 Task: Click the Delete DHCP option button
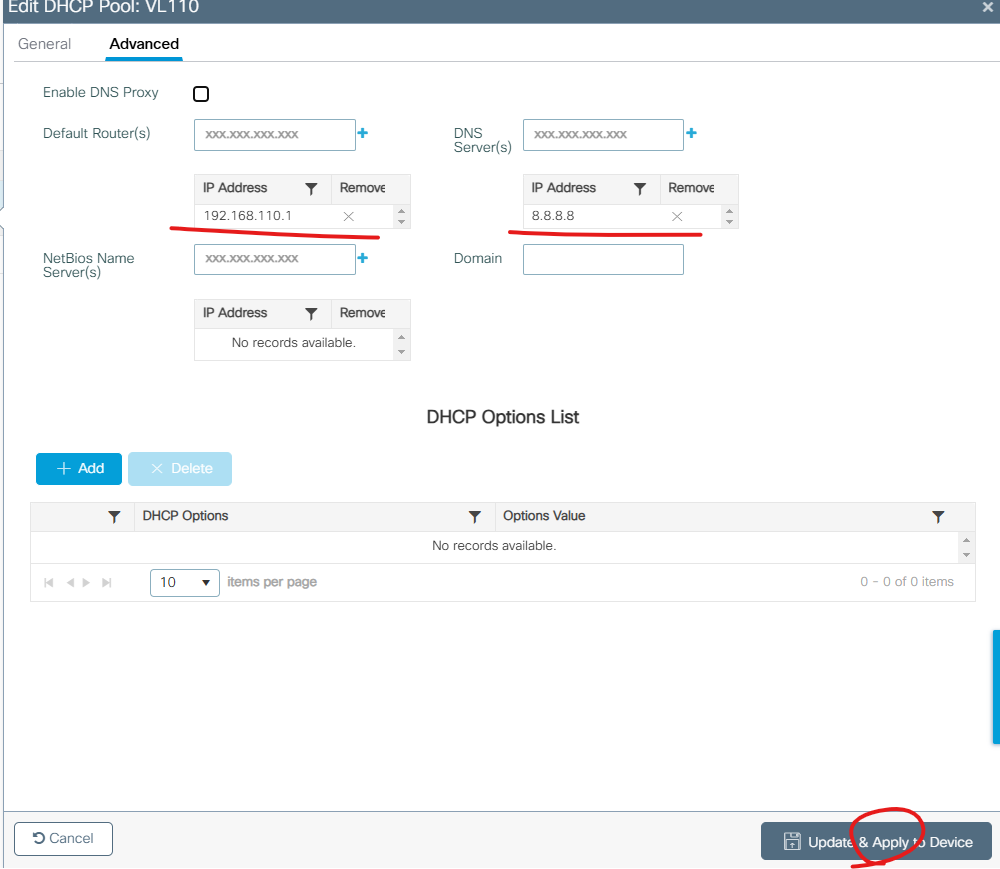[x=180, y=469]
